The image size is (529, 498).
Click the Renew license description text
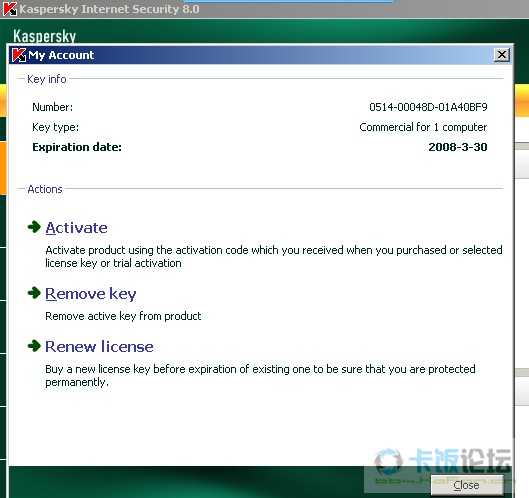click(x=260, y=376)
